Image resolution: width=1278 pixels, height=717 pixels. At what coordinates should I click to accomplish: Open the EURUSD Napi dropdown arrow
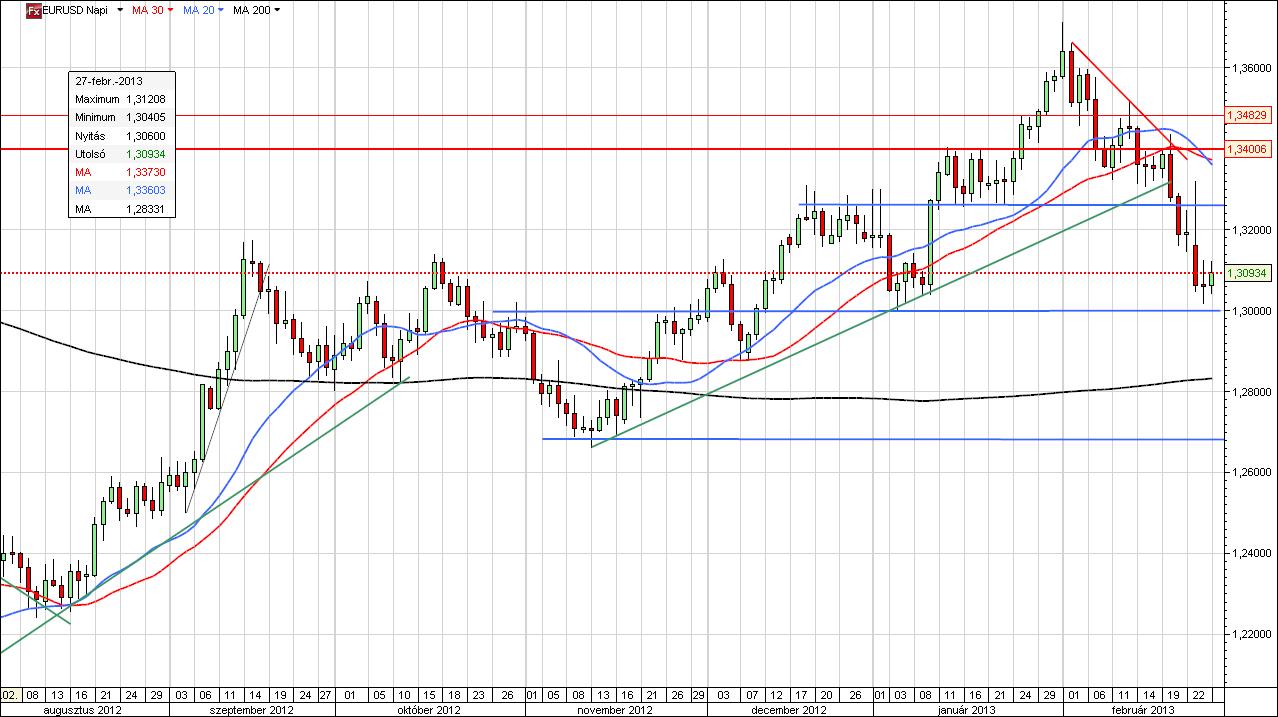click(121, 10)
